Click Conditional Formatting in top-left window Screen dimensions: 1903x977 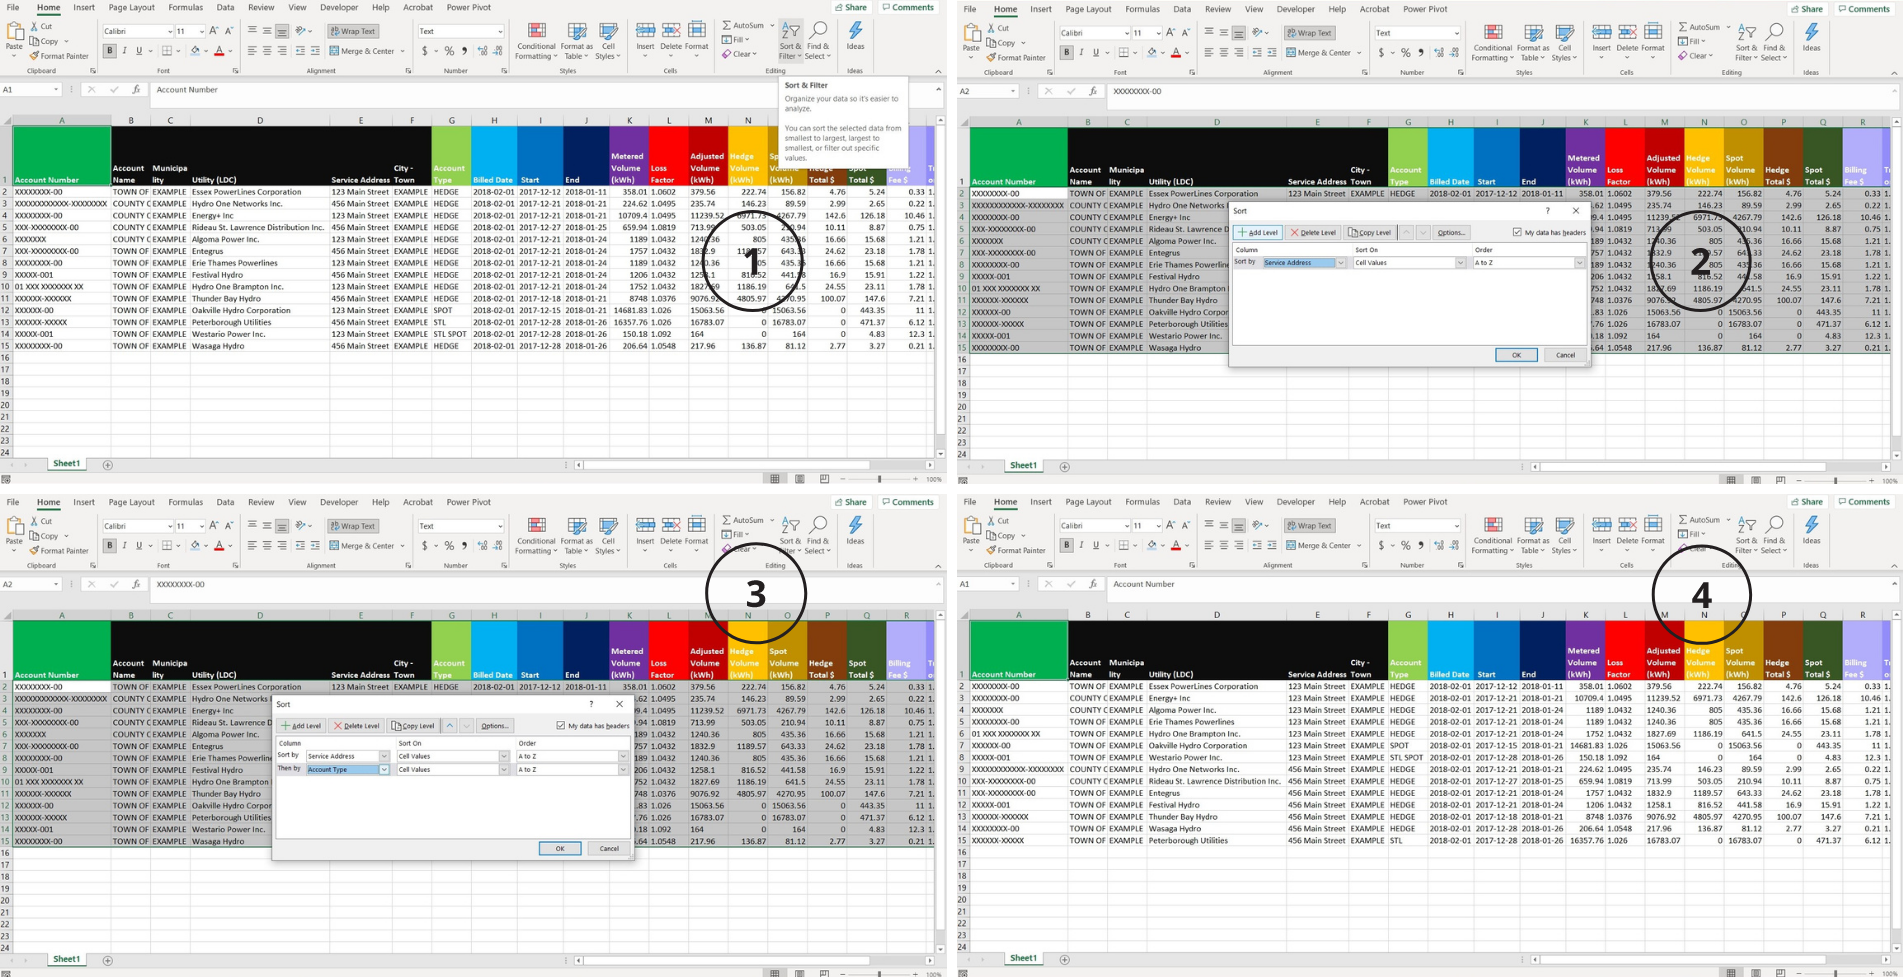536,41
